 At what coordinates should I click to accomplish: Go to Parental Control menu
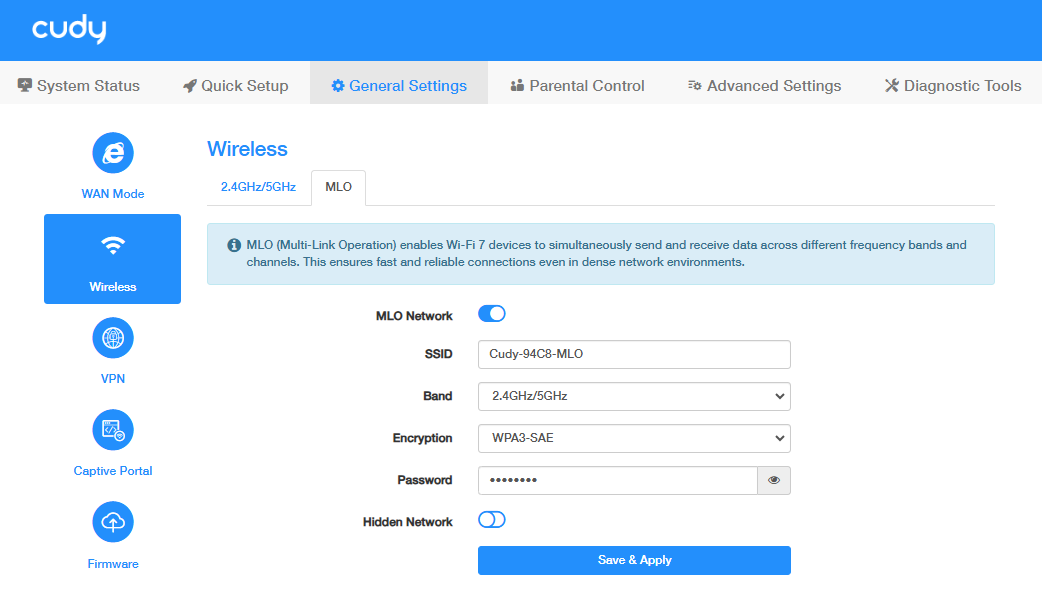(x=577, y=86)
